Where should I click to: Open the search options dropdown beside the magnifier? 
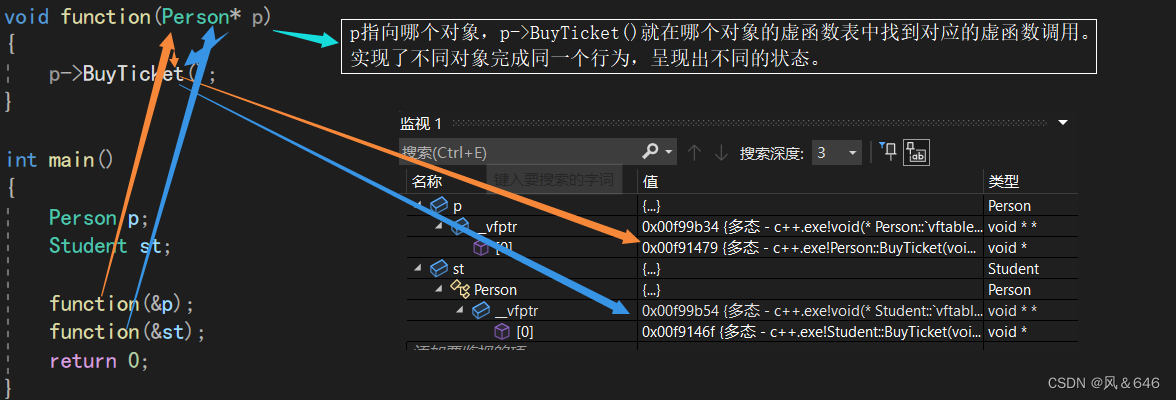pyautogui.click(x=669, y=152)
